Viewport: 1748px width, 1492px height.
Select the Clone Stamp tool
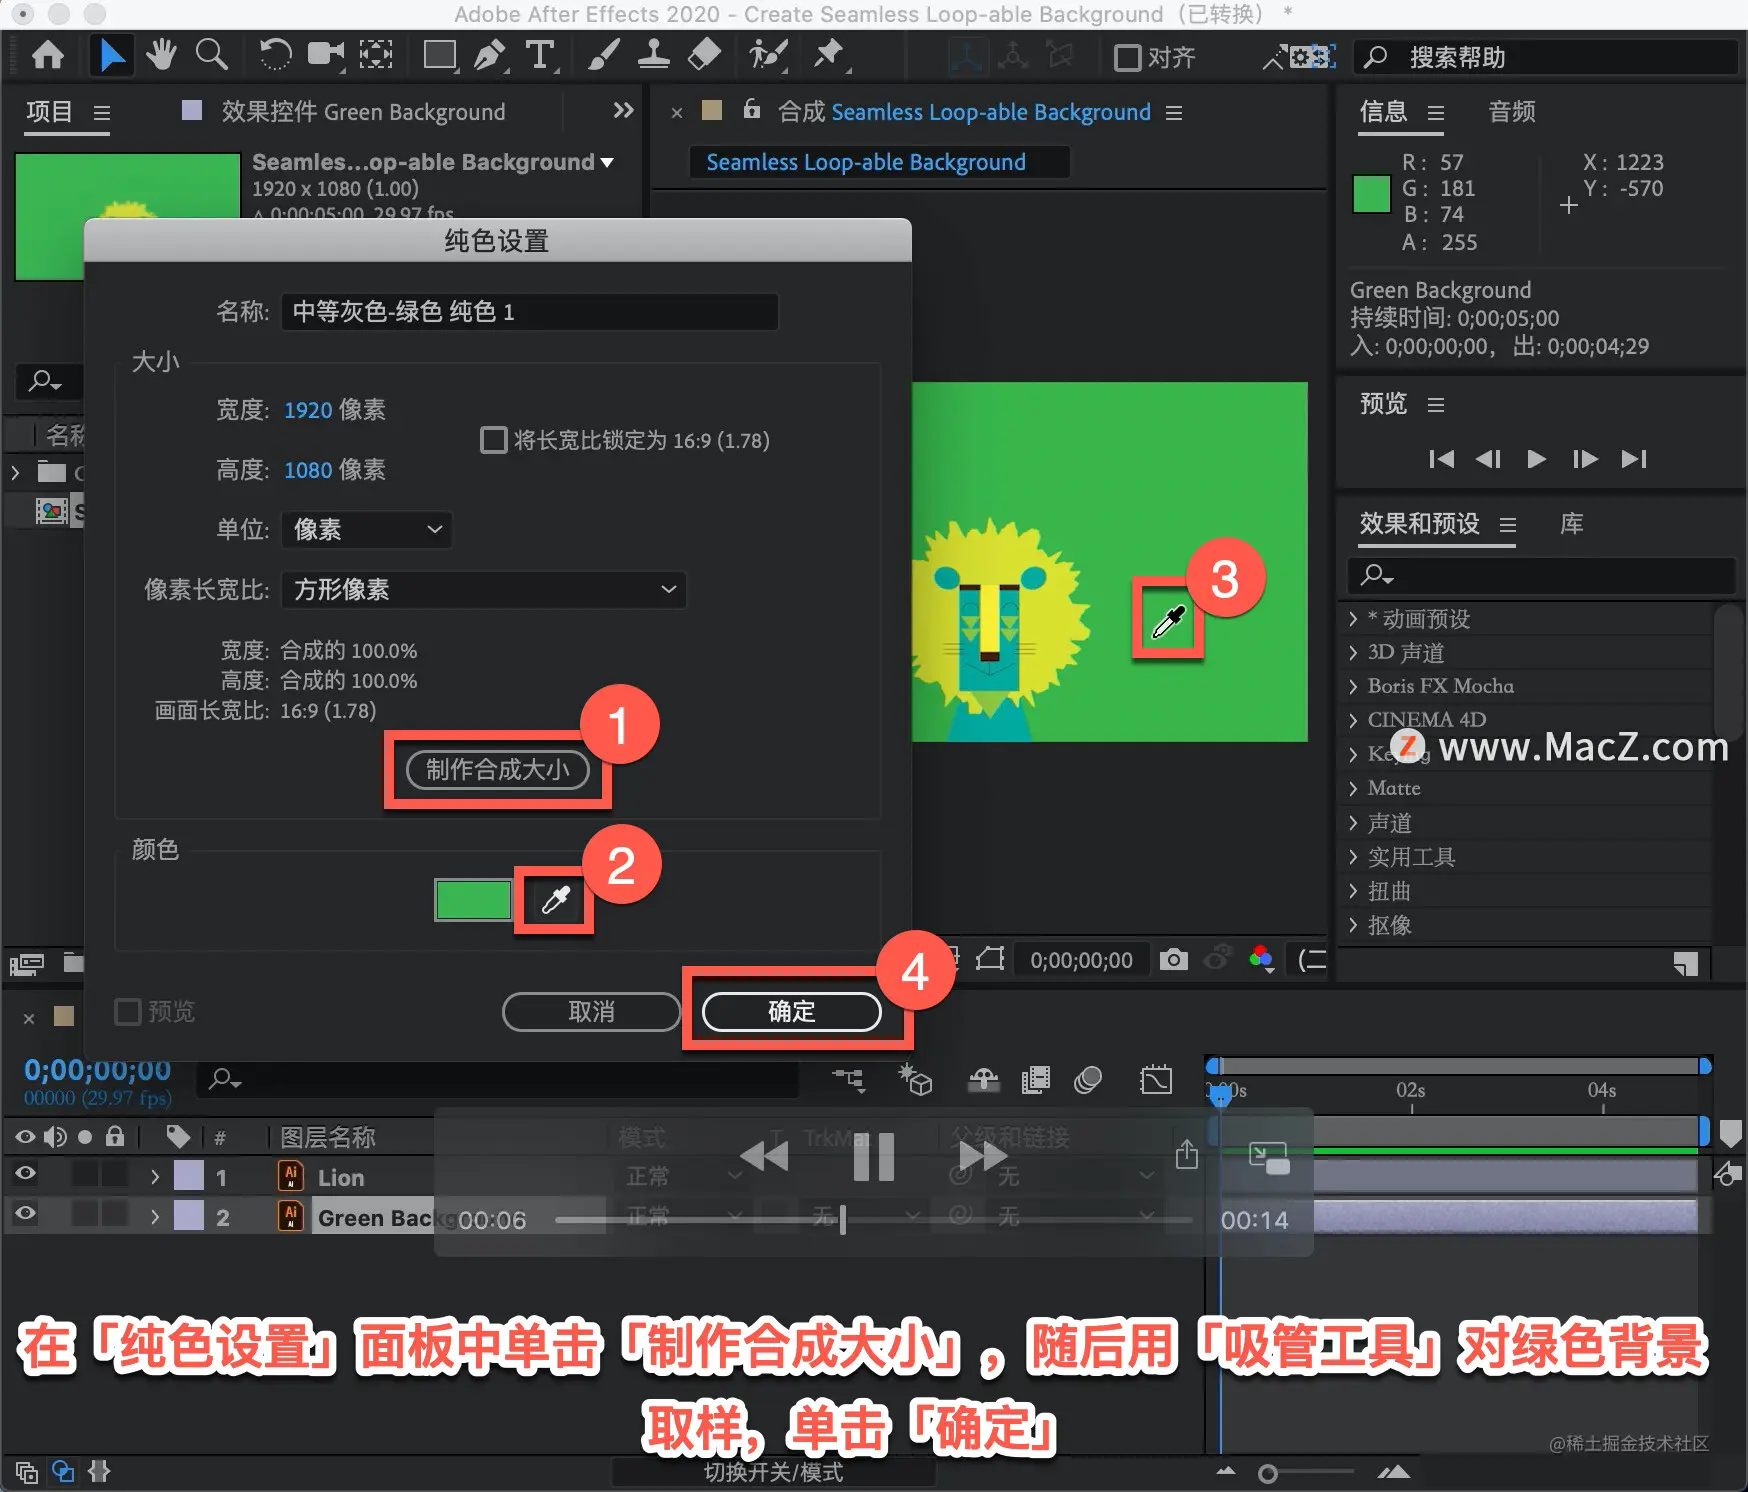[x=653, y=55]
